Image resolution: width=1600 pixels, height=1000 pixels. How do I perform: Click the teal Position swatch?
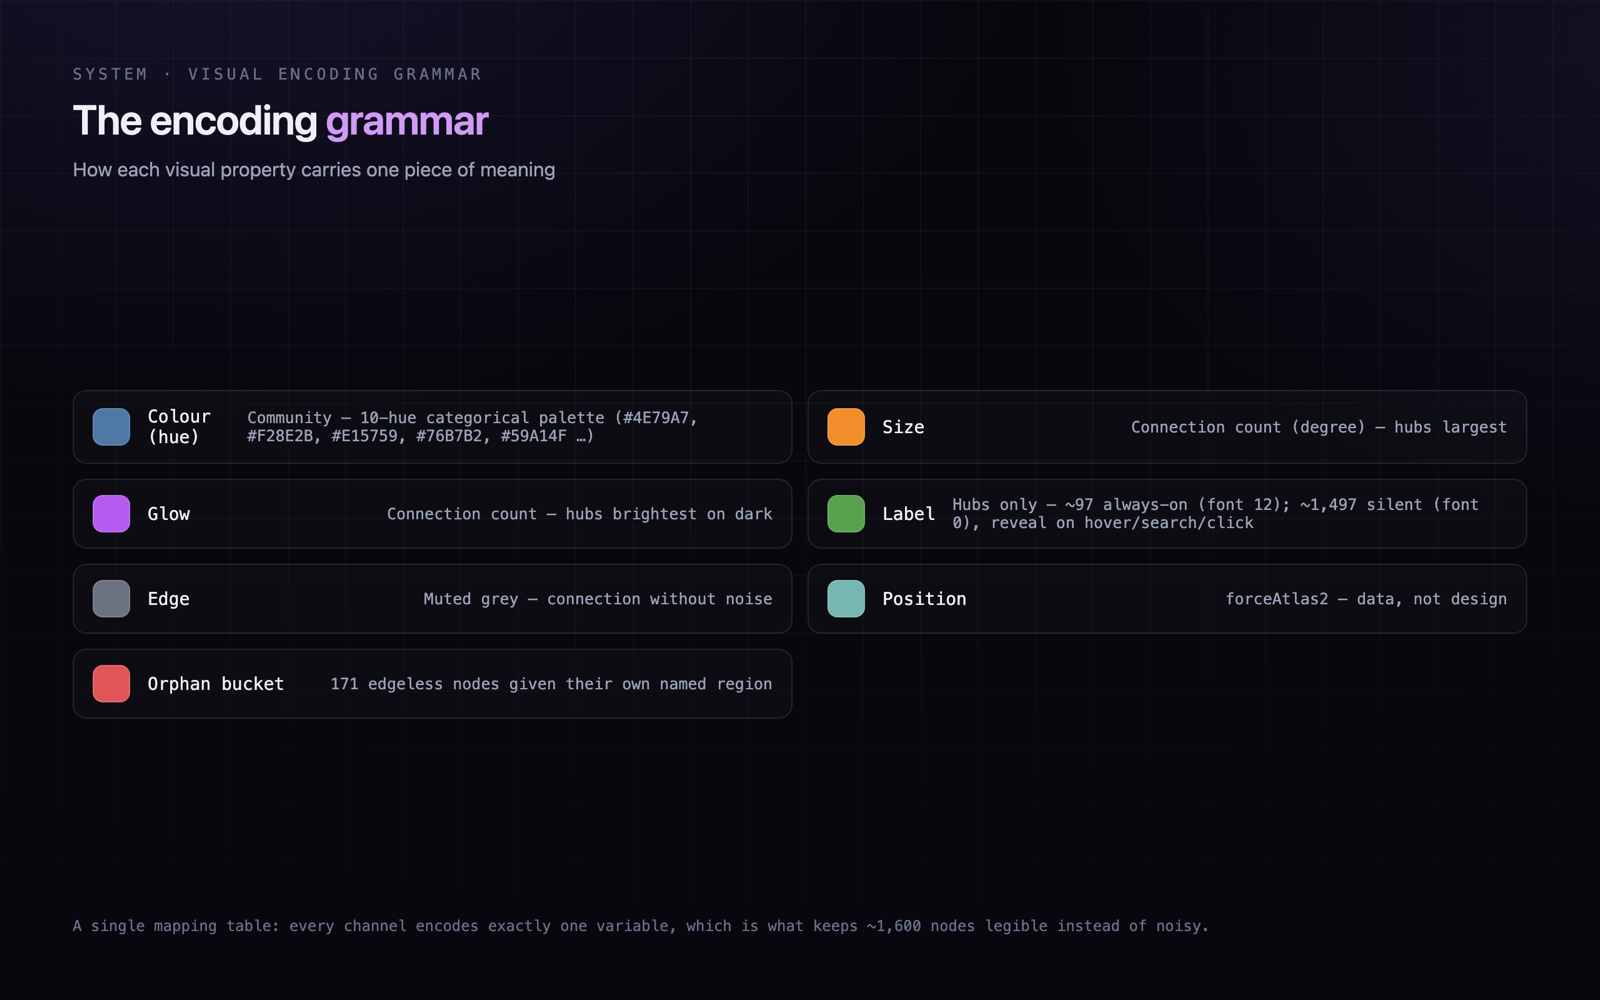pyautogui.click(x=846, y=599)
